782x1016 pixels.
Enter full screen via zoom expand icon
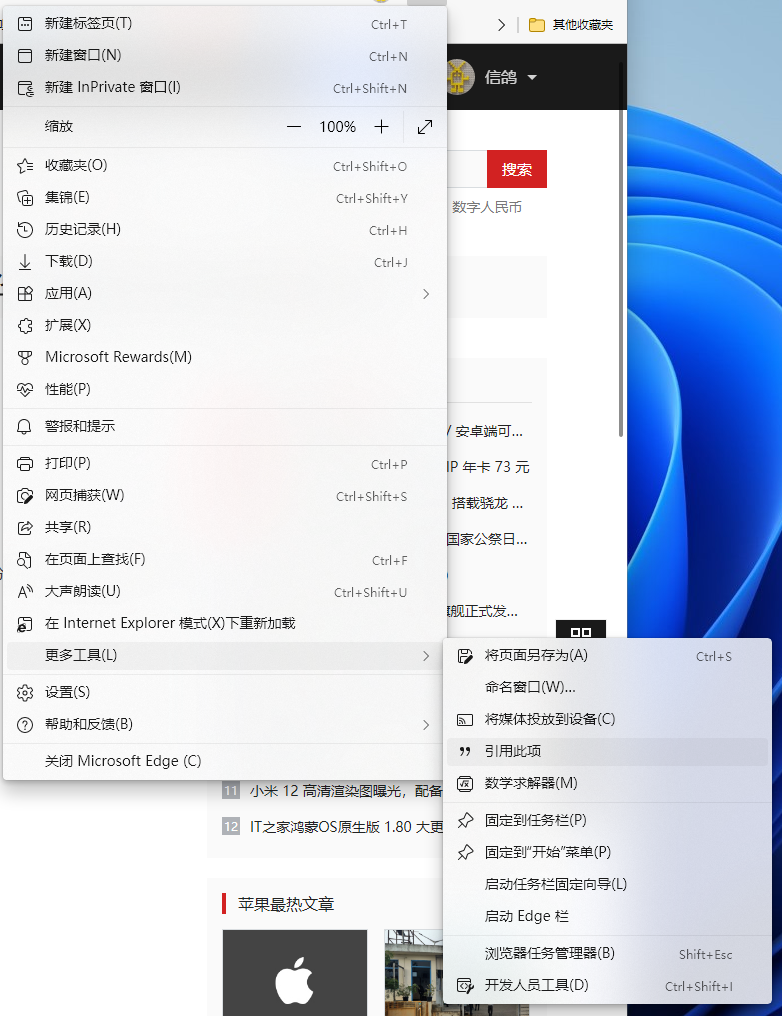point(425,127)
